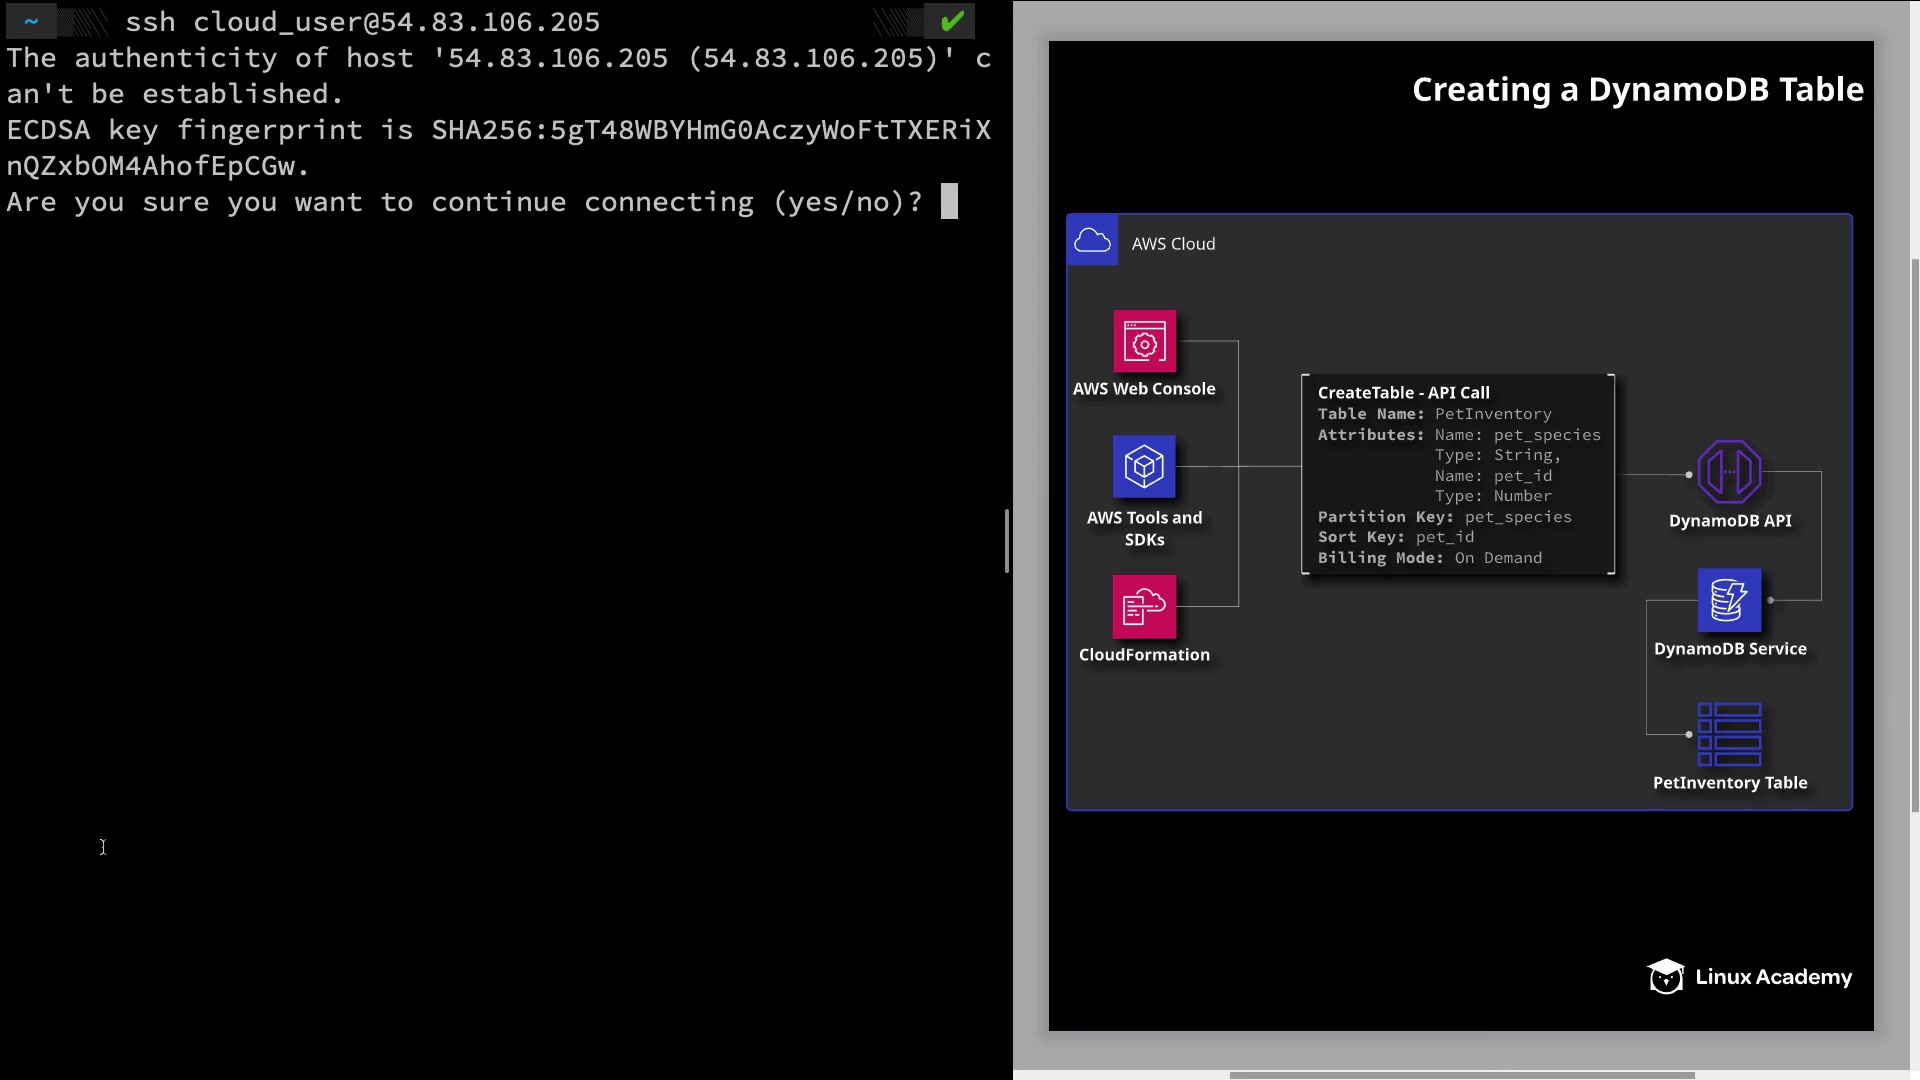This screenshot has height=1080, width=1920.
Task: Click the Partition Key pet_species line
Action: pos(1444,517)
